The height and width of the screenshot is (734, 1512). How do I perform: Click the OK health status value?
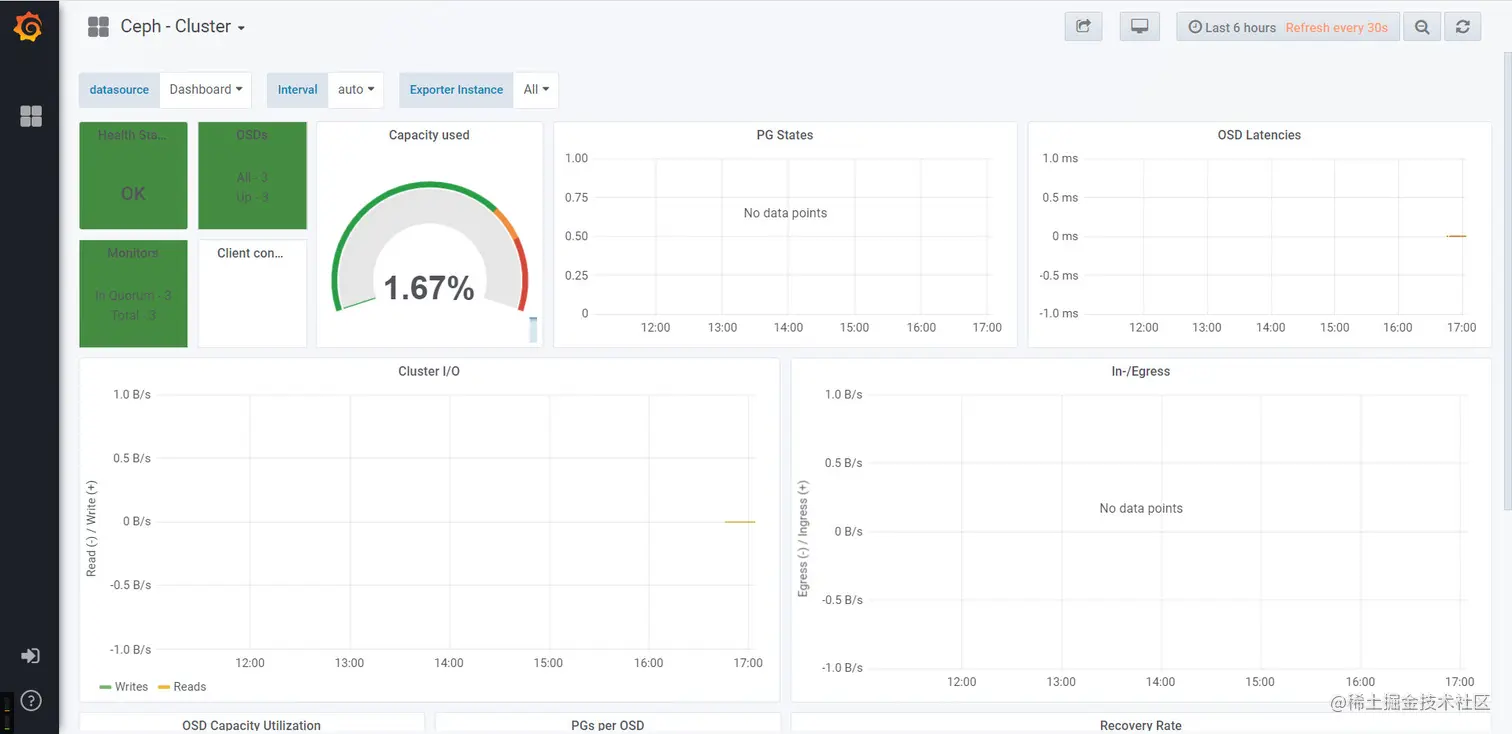tap(133, 194)
